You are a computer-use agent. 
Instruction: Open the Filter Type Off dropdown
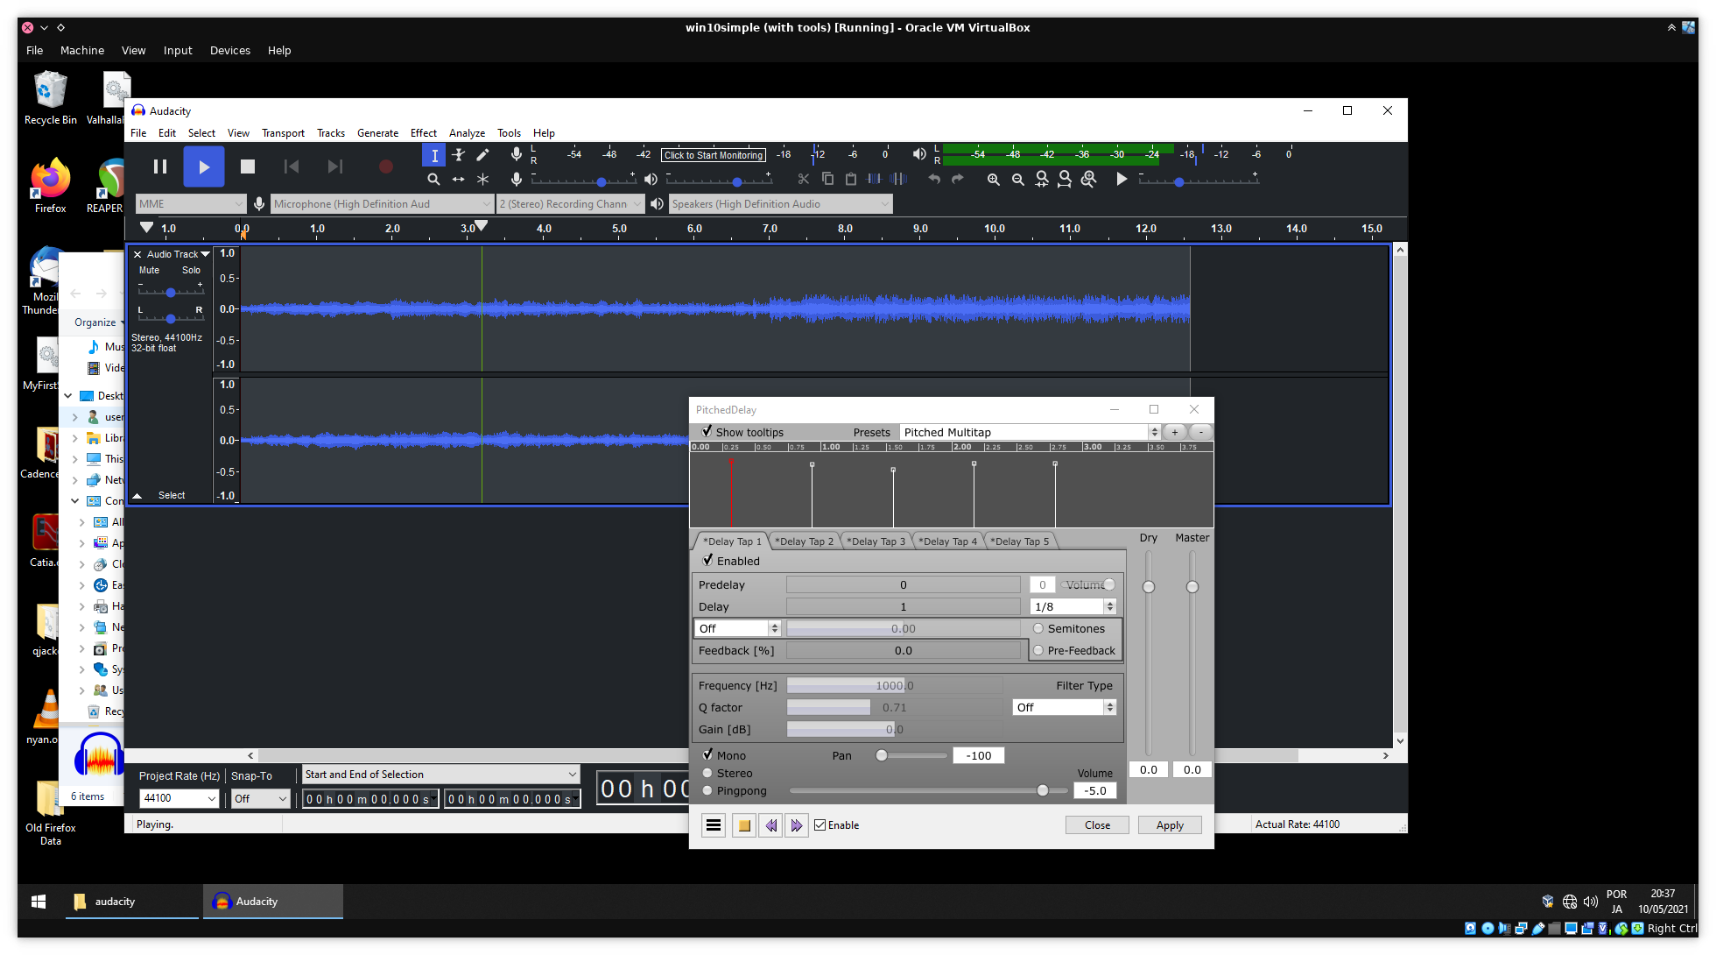(1064, 707)
